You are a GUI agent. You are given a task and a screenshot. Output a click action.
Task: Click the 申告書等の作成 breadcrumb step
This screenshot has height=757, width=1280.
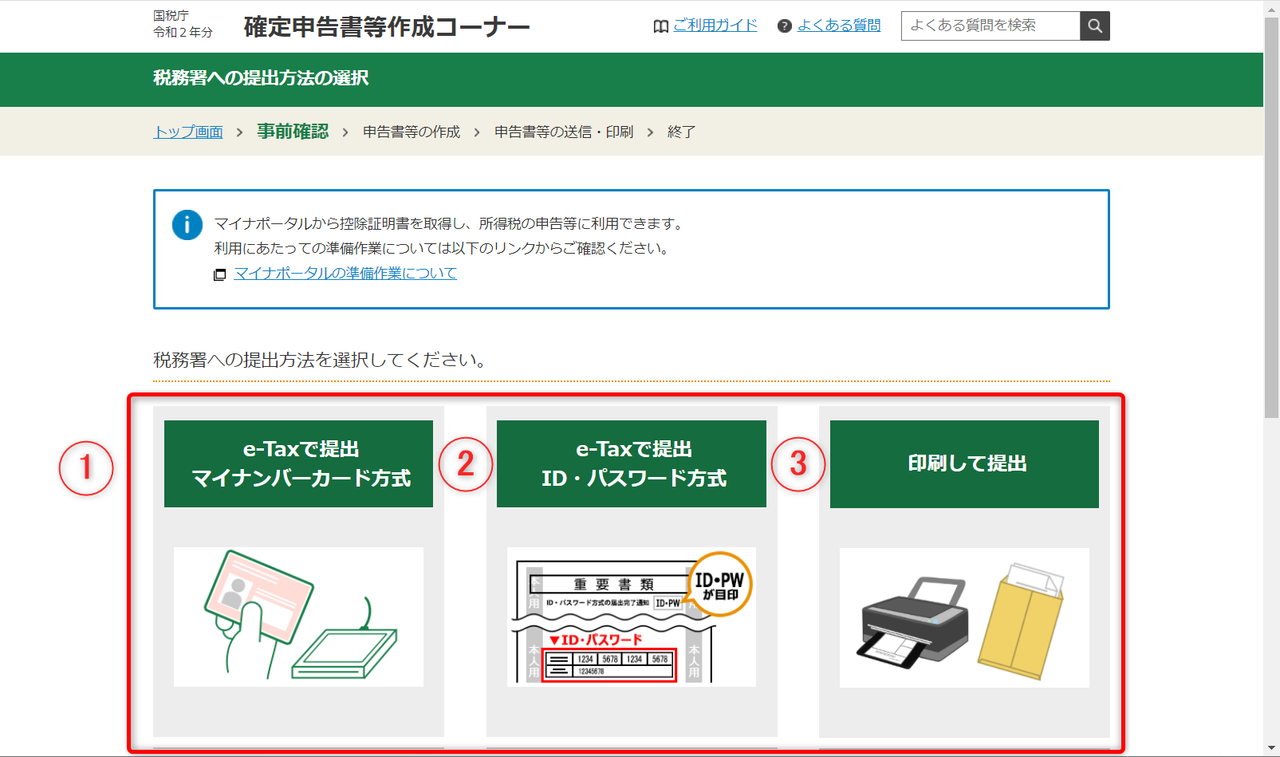tap(411, 132)
